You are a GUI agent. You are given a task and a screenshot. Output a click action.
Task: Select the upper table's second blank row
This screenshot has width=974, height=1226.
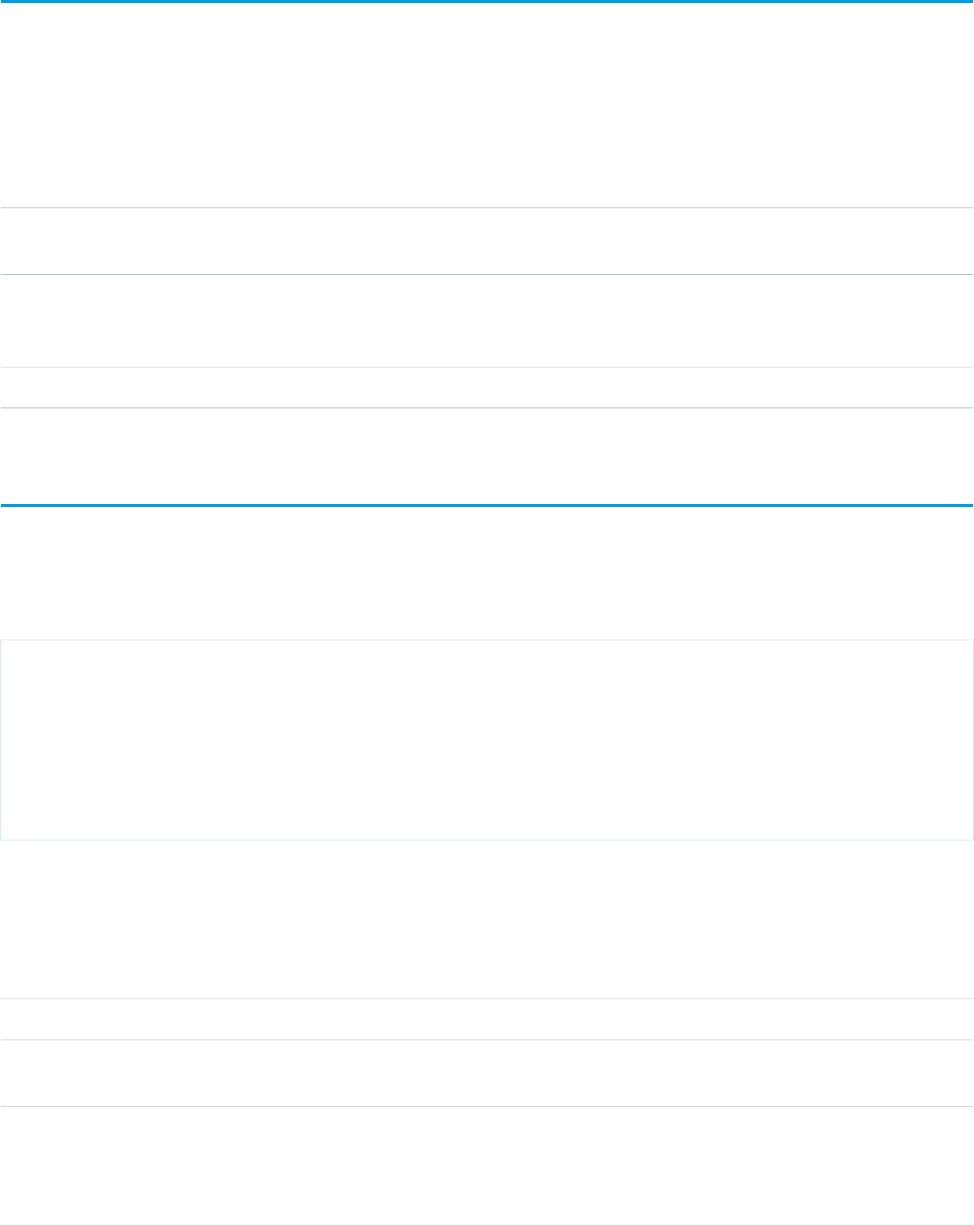click(x=487, y=241)
